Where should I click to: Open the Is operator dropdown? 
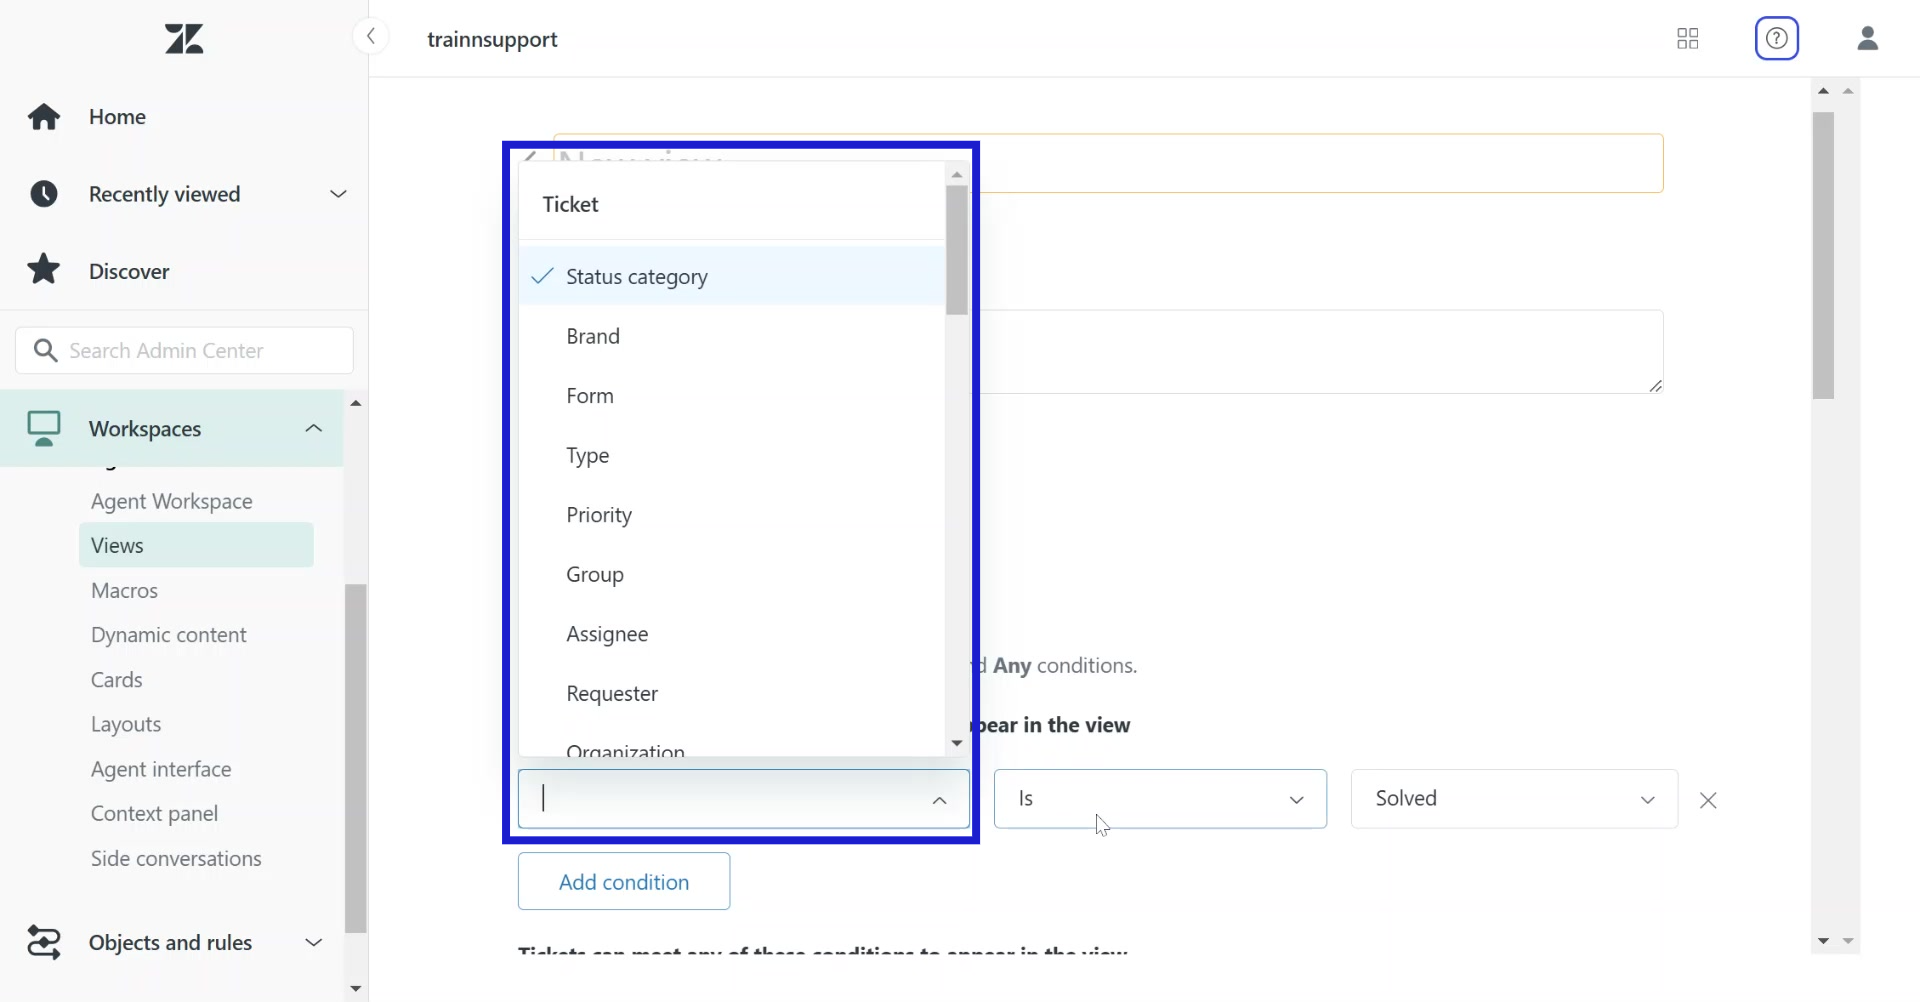click(x=1160, y=799)
